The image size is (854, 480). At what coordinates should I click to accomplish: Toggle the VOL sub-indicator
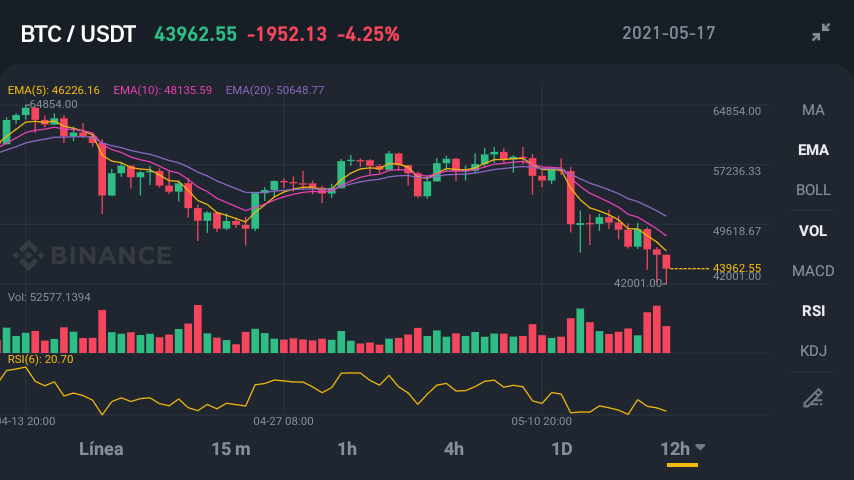coord(813,231)
